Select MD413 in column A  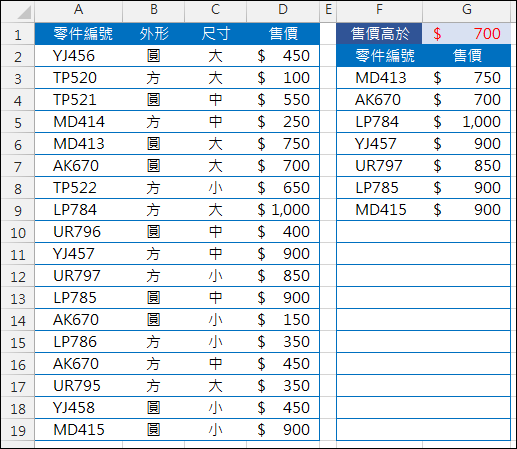[79, 144]
